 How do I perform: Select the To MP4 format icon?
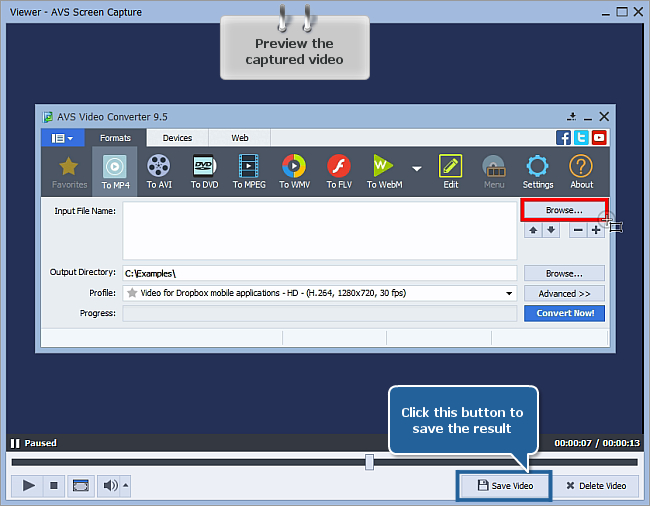tap(115, 172)
